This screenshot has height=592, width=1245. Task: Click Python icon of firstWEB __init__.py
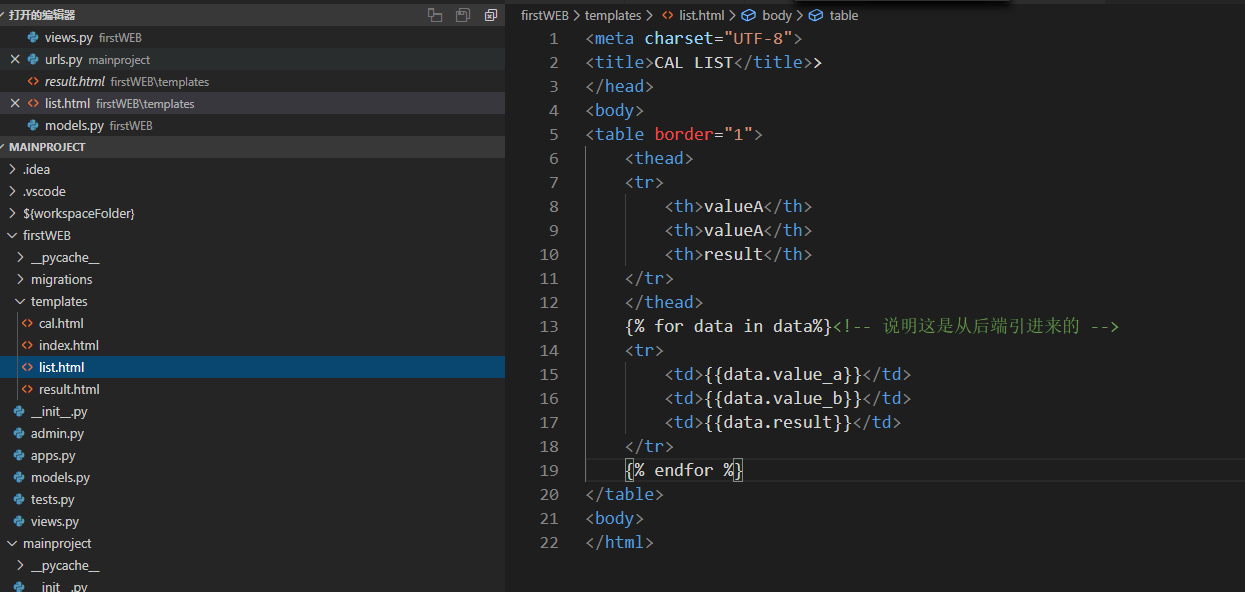19,411
